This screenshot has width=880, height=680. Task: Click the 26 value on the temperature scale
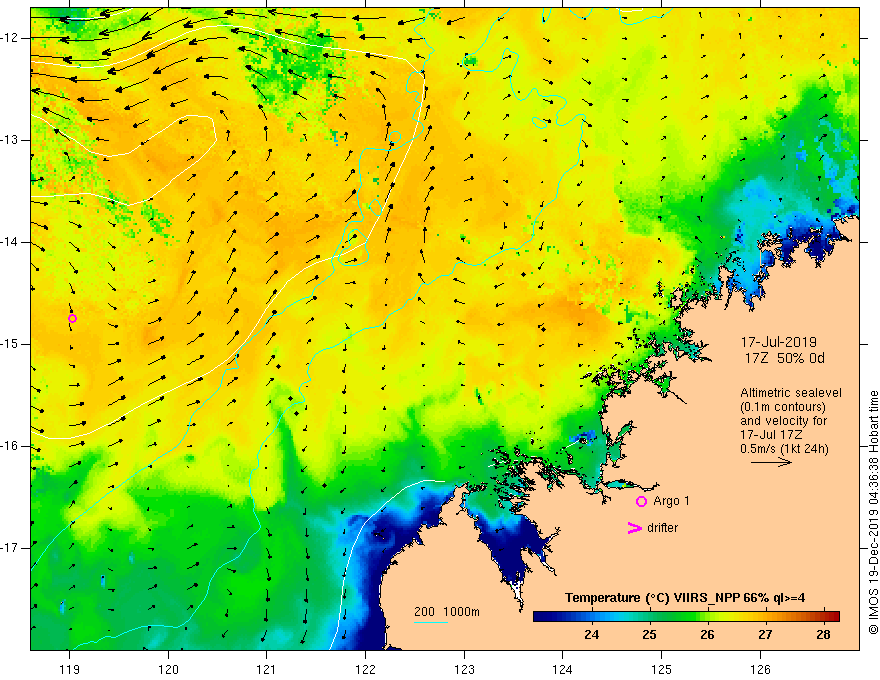[x=707, y=635]
